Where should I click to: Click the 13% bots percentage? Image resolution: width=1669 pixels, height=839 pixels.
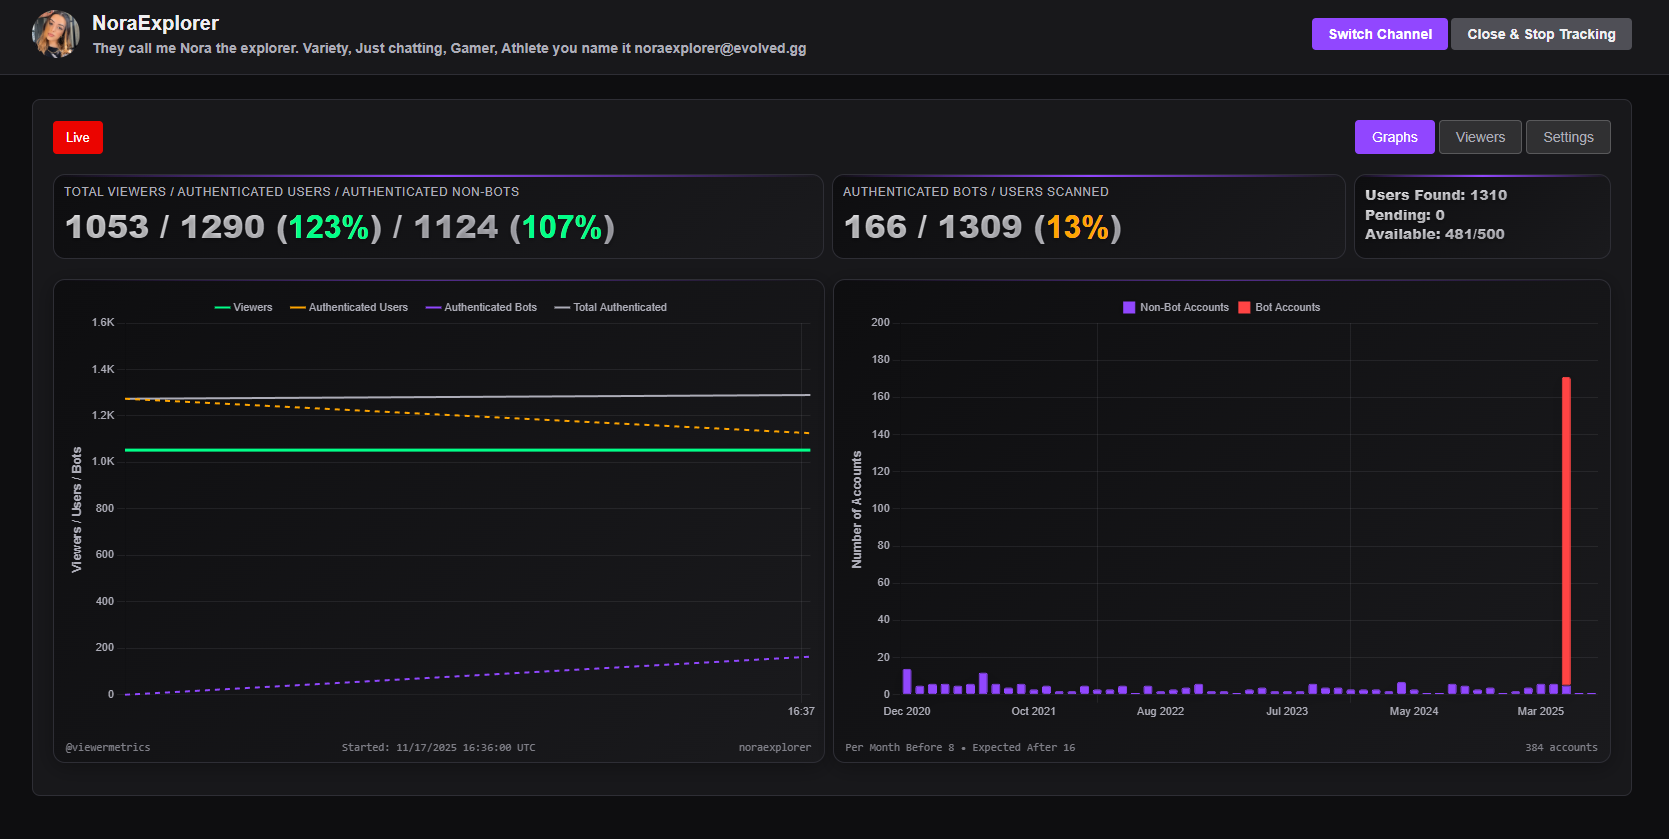[x=1078, y=227]
